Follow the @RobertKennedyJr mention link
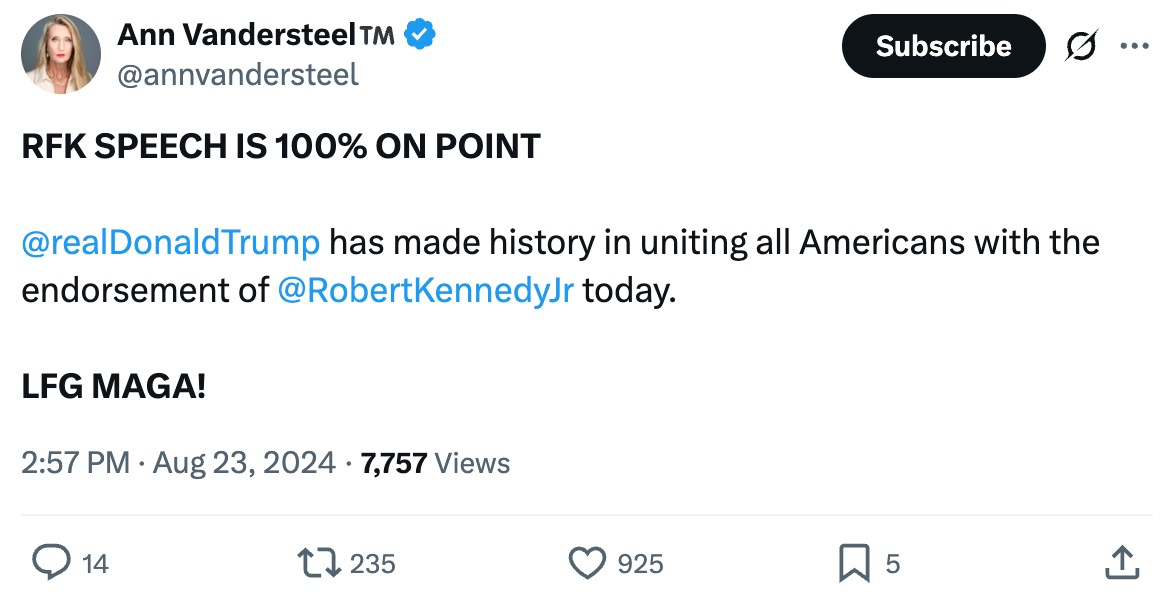This screenshot has height=608, width=1174. pos(424,290)
